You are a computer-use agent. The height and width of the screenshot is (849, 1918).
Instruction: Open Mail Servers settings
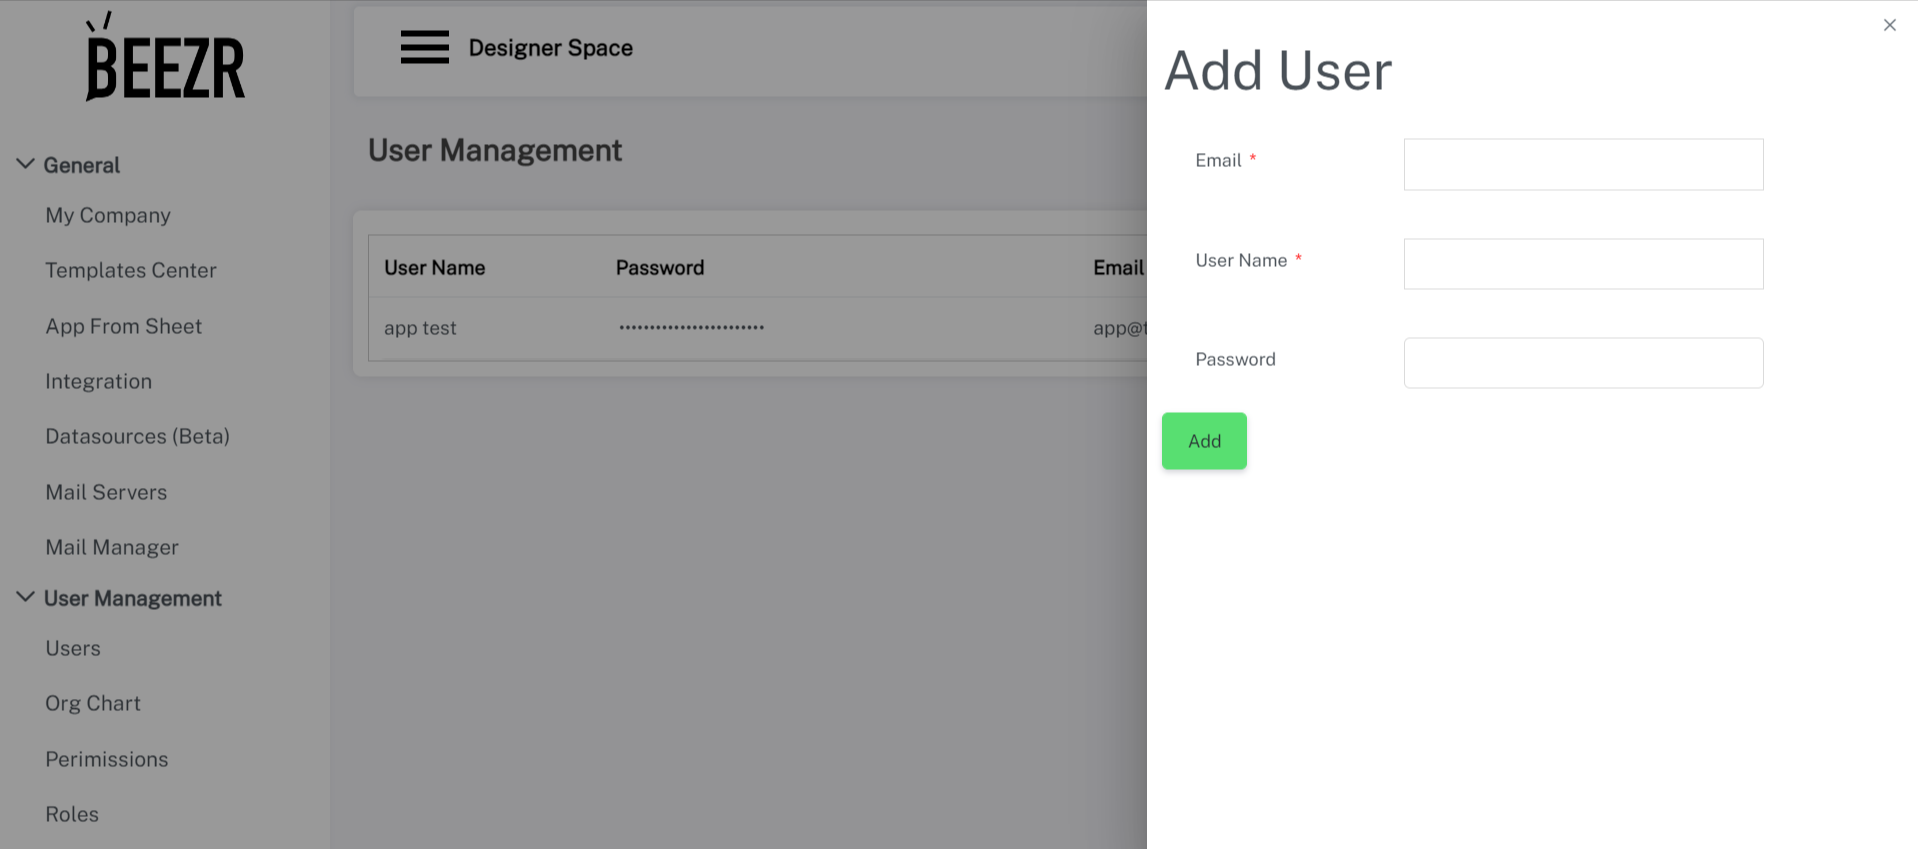[x=106, y=492]
